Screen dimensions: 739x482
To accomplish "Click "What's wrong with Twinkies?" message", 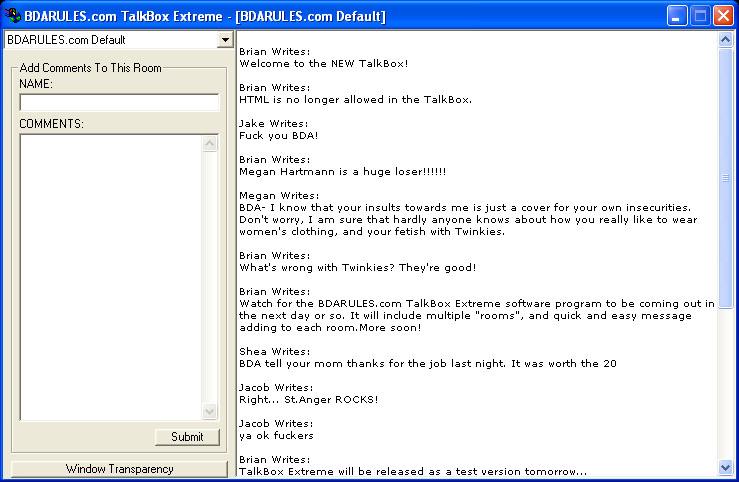I will click(x=358, y=268).
